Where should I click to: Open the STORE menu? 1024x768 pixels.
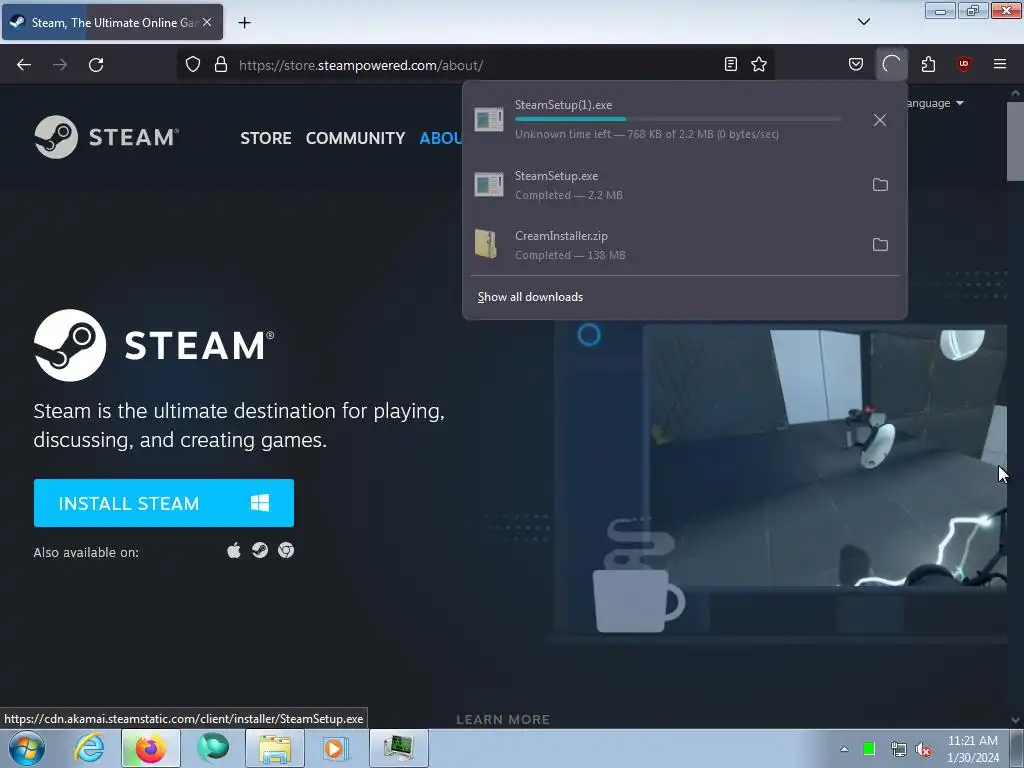(266, 138)
